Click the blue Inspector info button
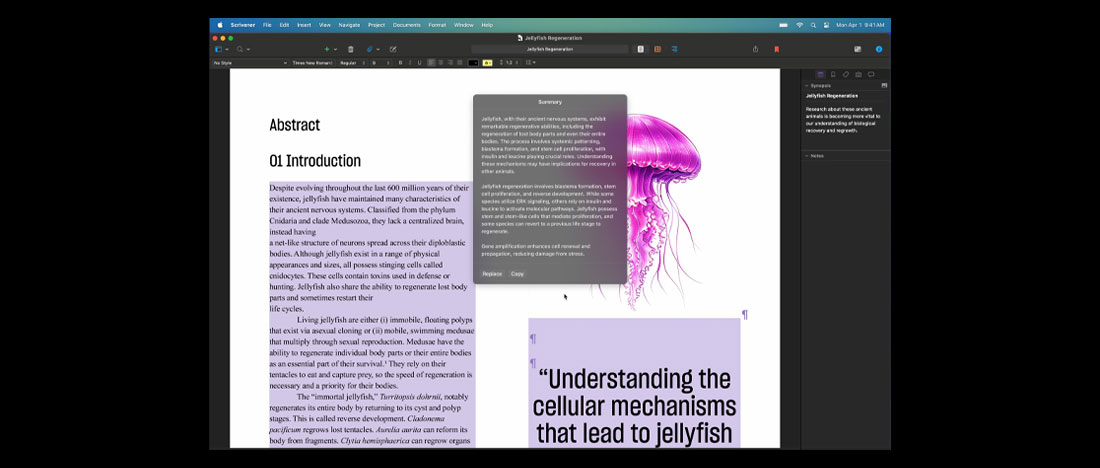 tap(879, 49)
